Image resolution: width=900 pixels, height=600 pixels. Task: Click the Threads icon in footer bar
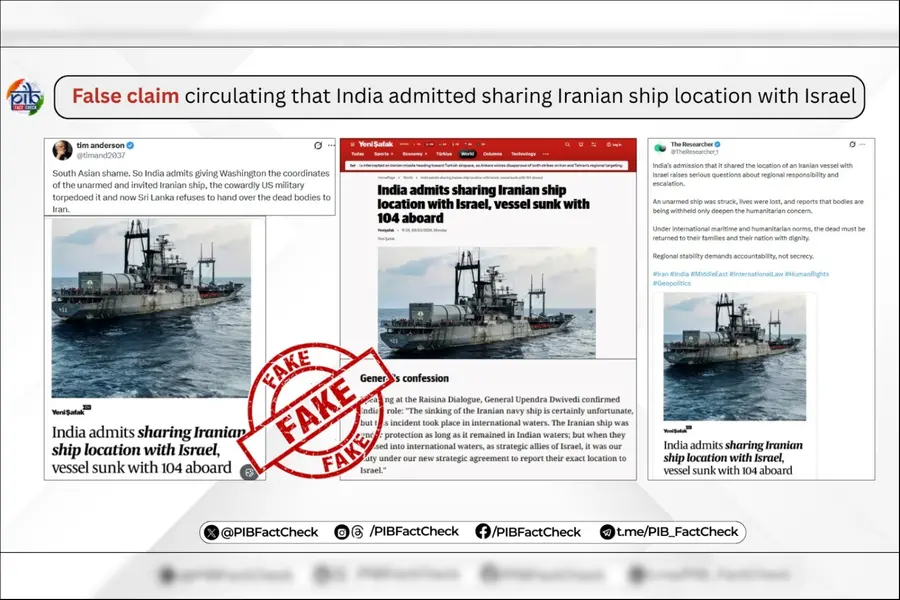pos(357,532)
